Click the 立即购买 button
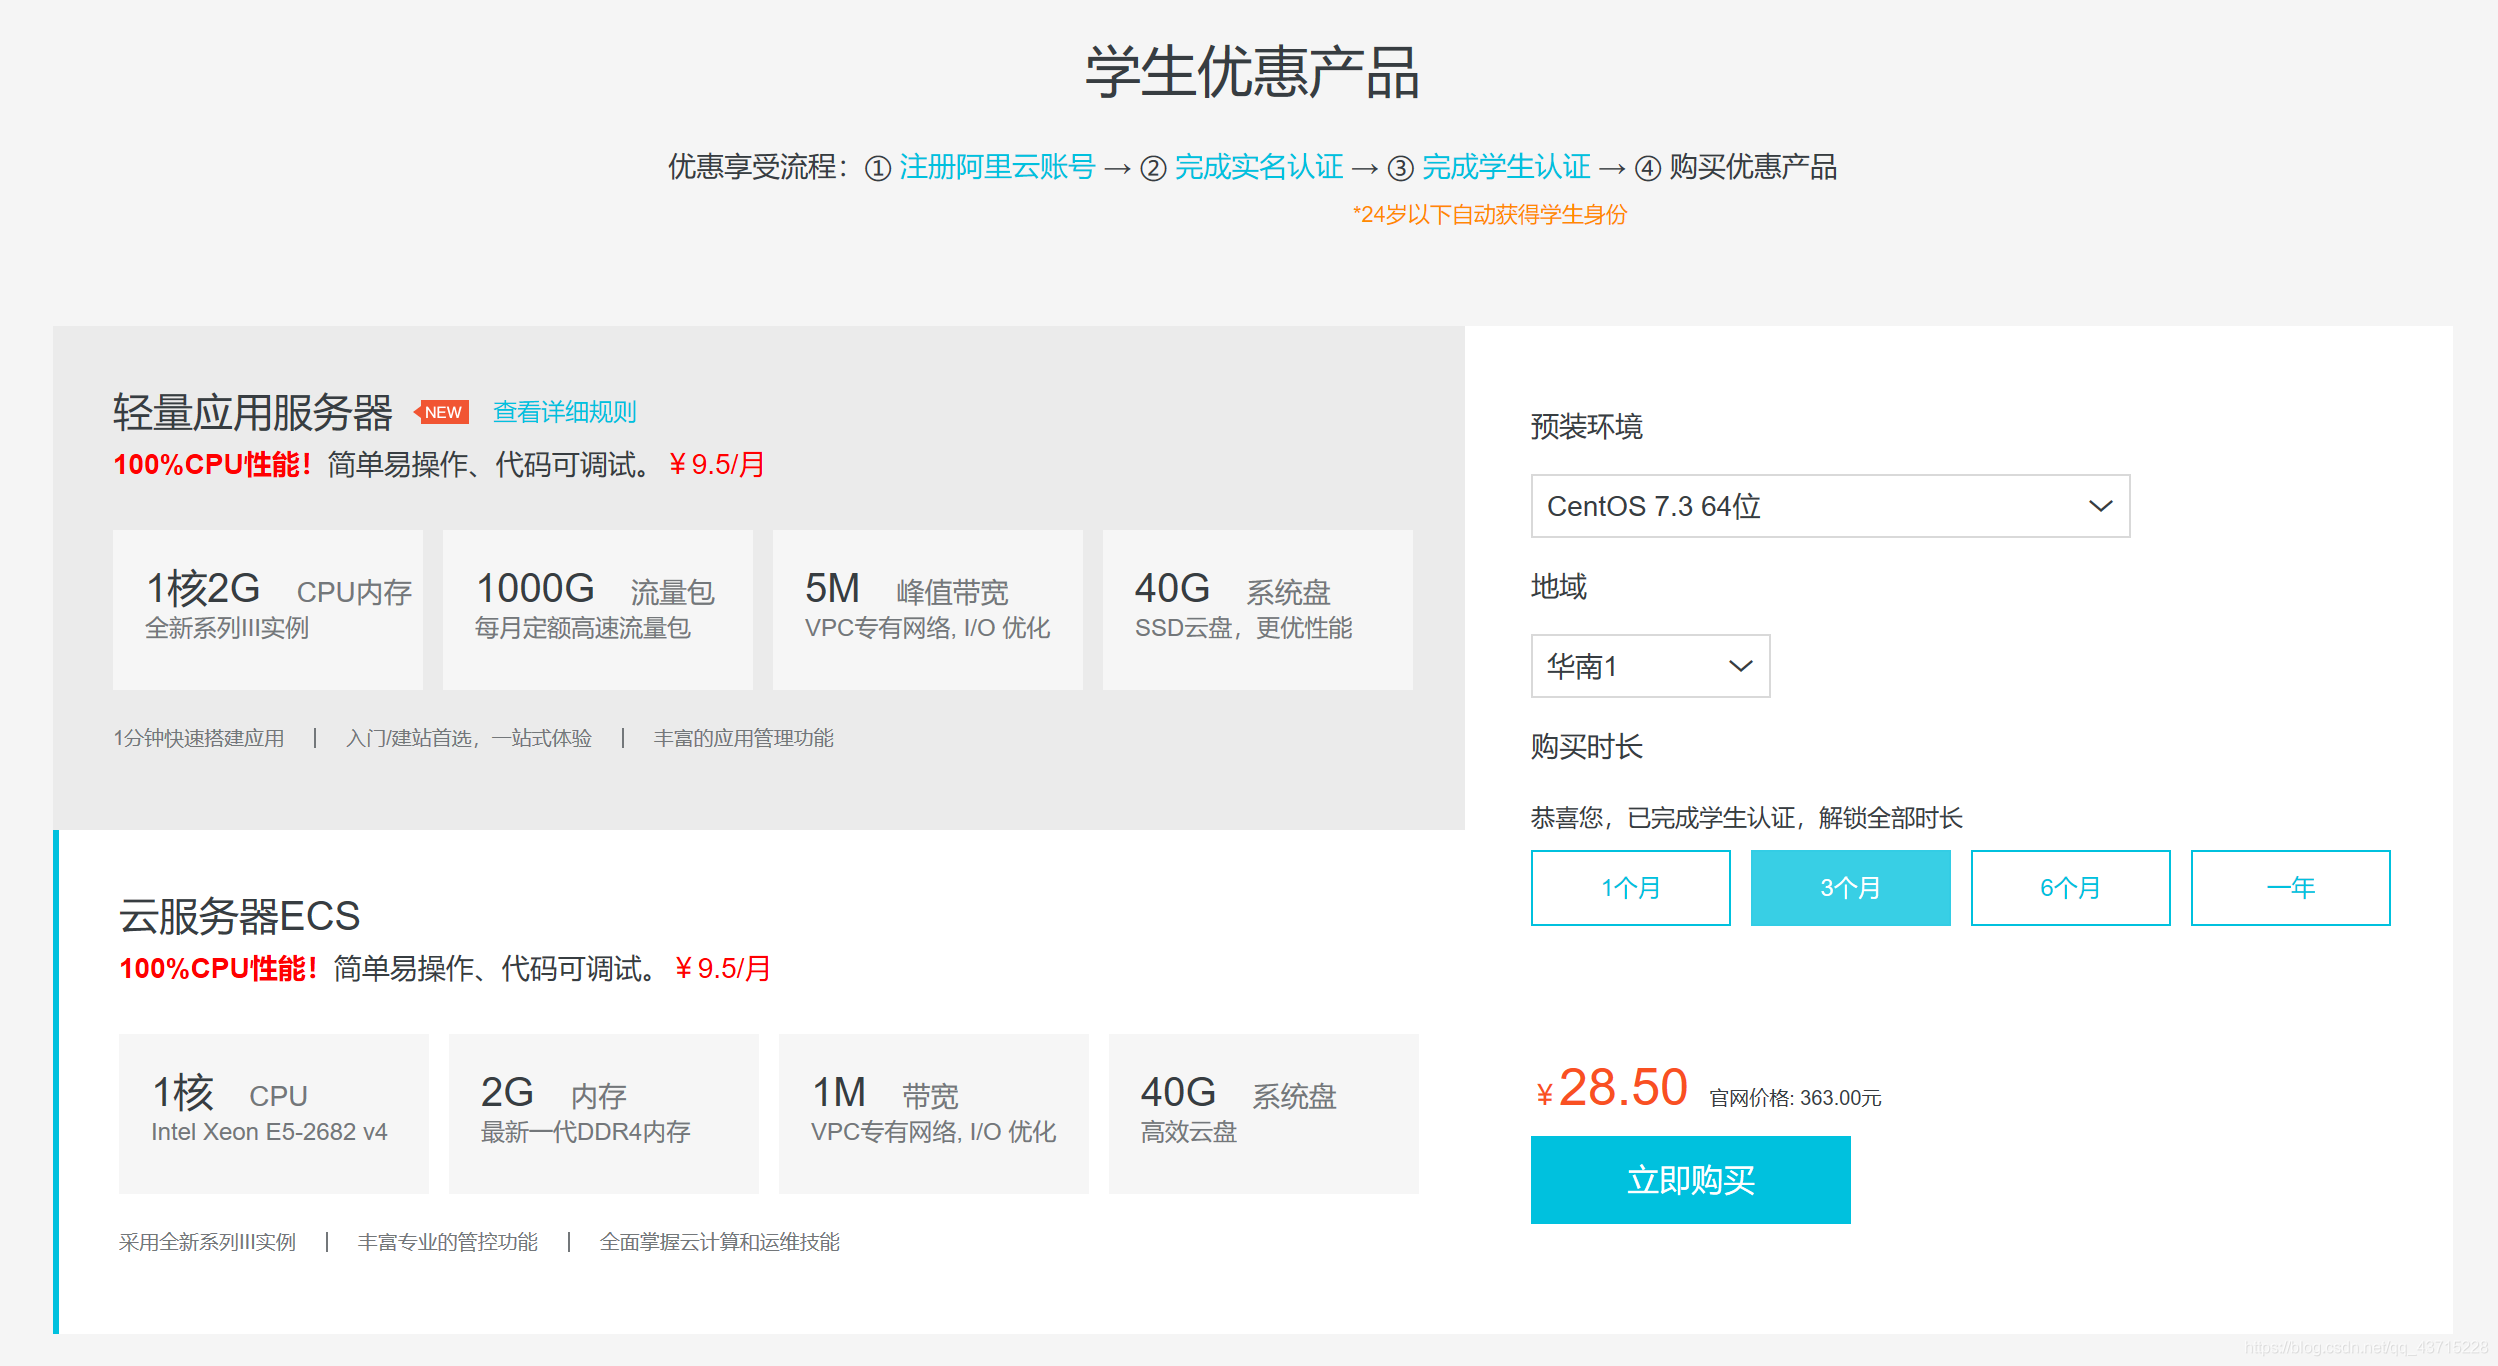The height and width of the screenshot is (1366, 2498). [x=1690, y=1180]
